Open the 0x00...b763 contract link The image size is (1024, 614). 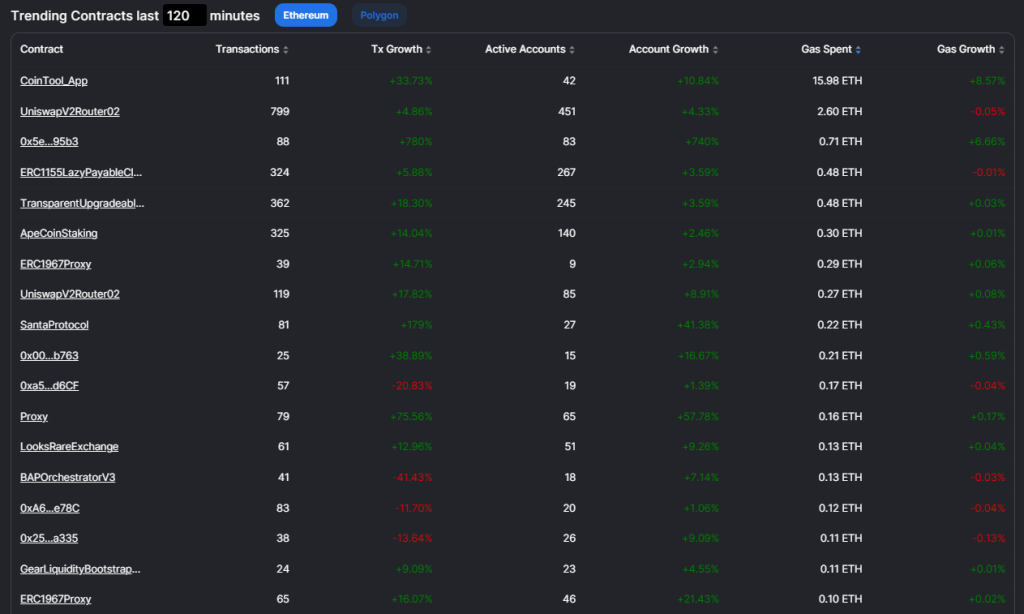pyautogui.click(x=49, y=355)
